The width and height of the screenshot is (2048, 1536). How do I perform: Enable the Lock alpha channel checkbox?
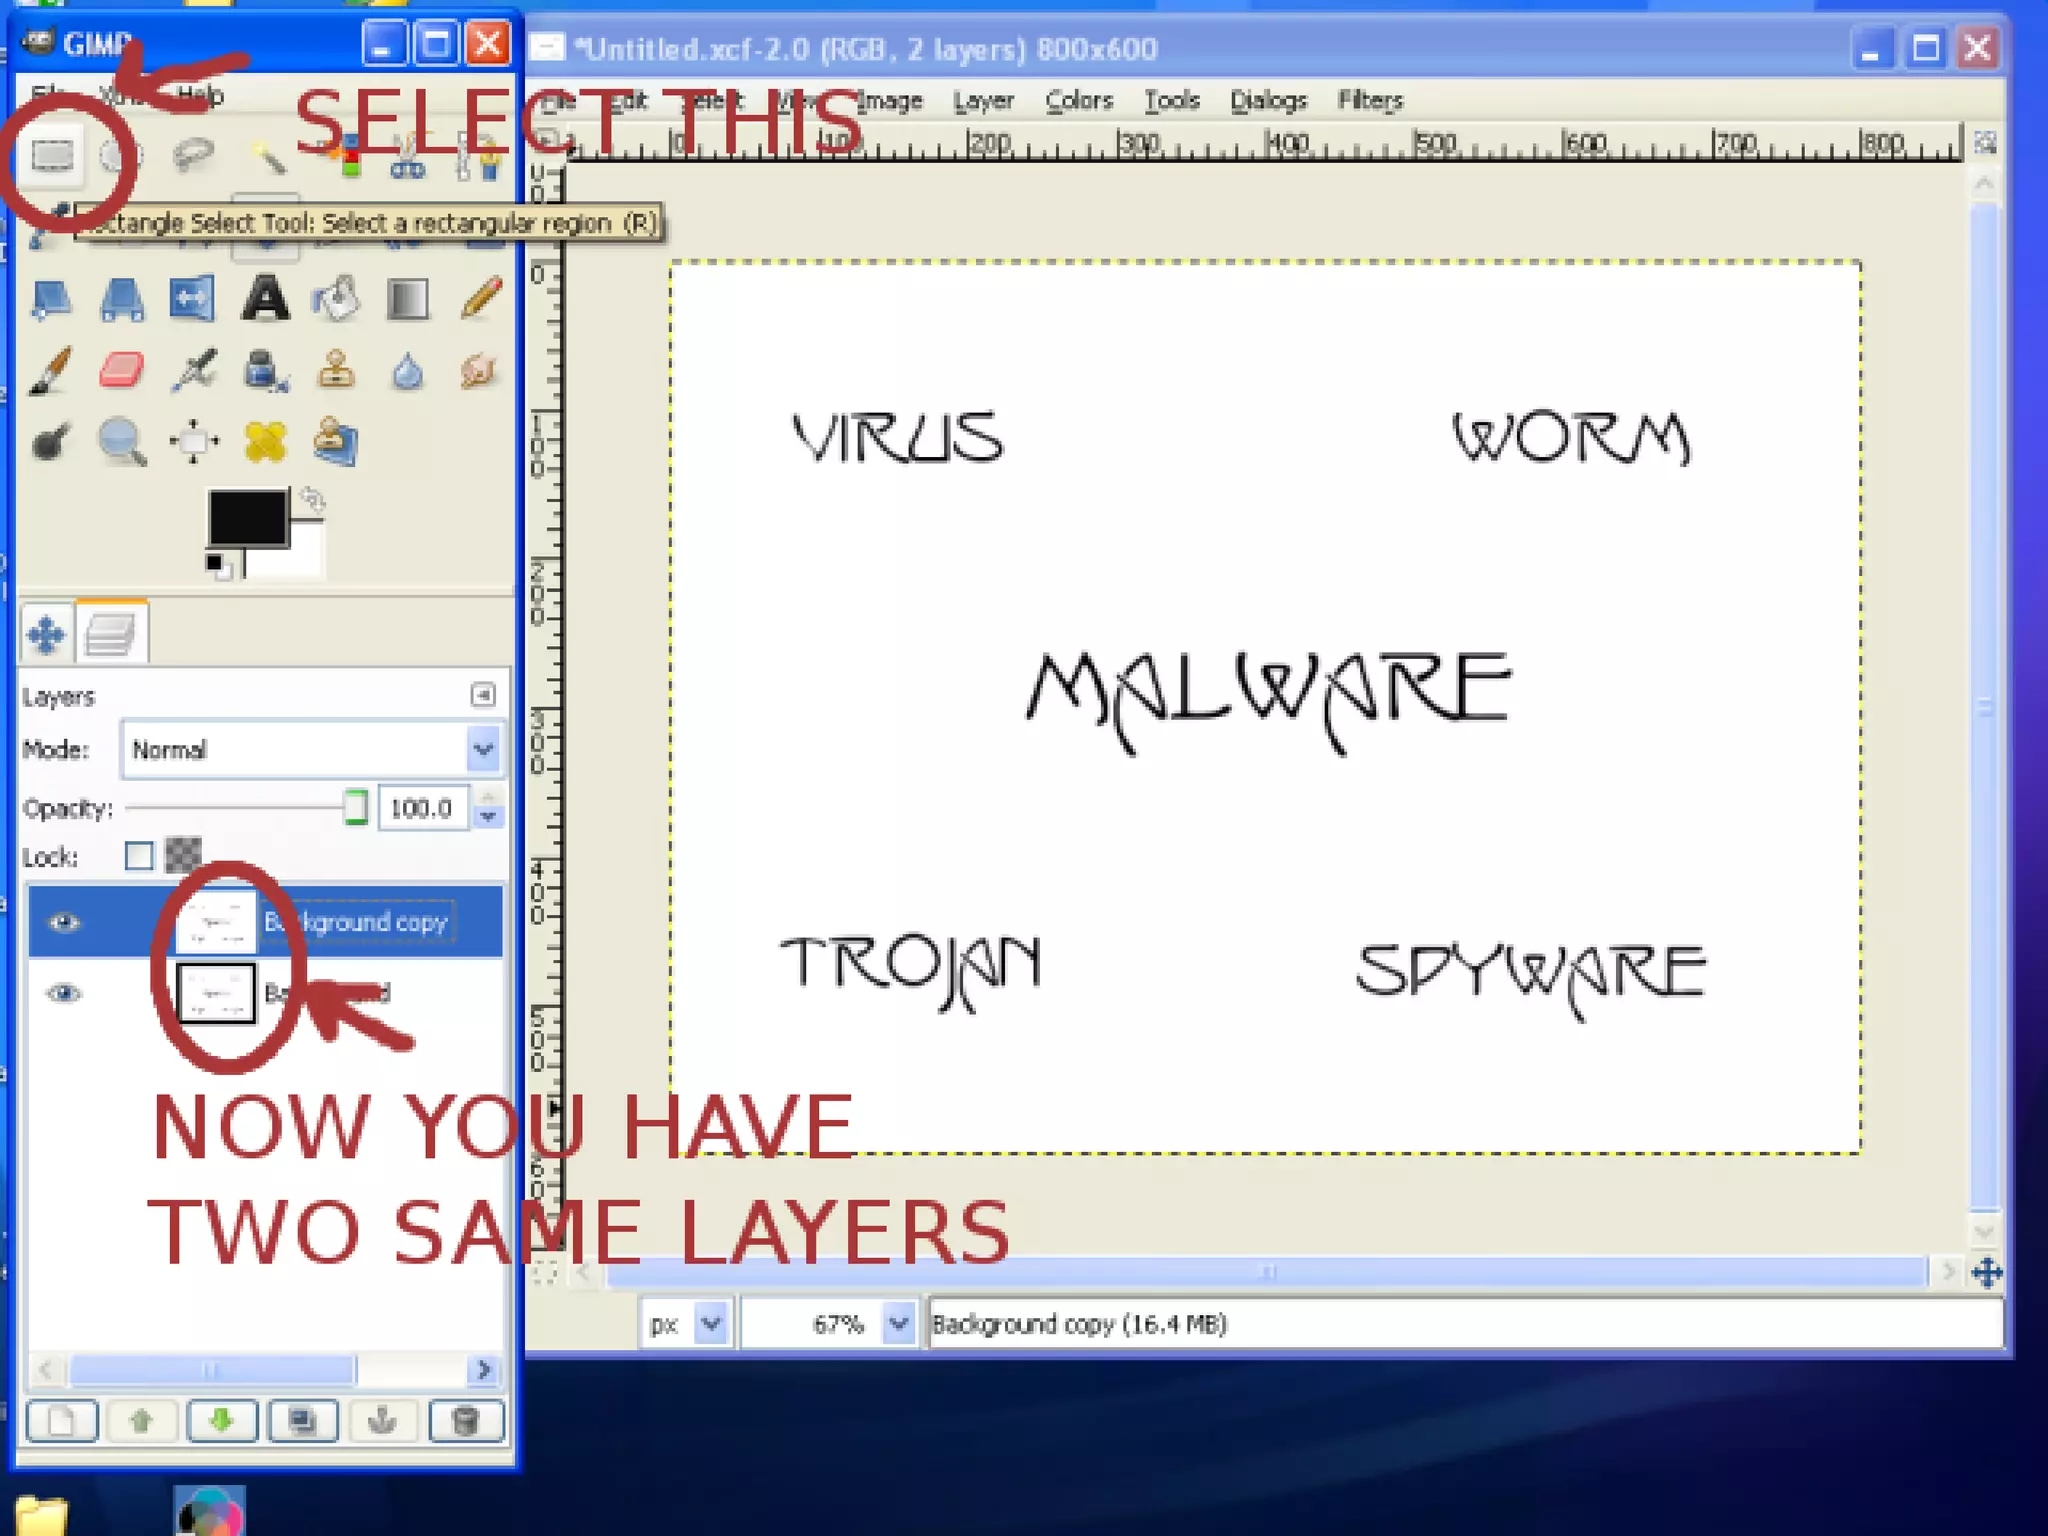tap(139, 856)
